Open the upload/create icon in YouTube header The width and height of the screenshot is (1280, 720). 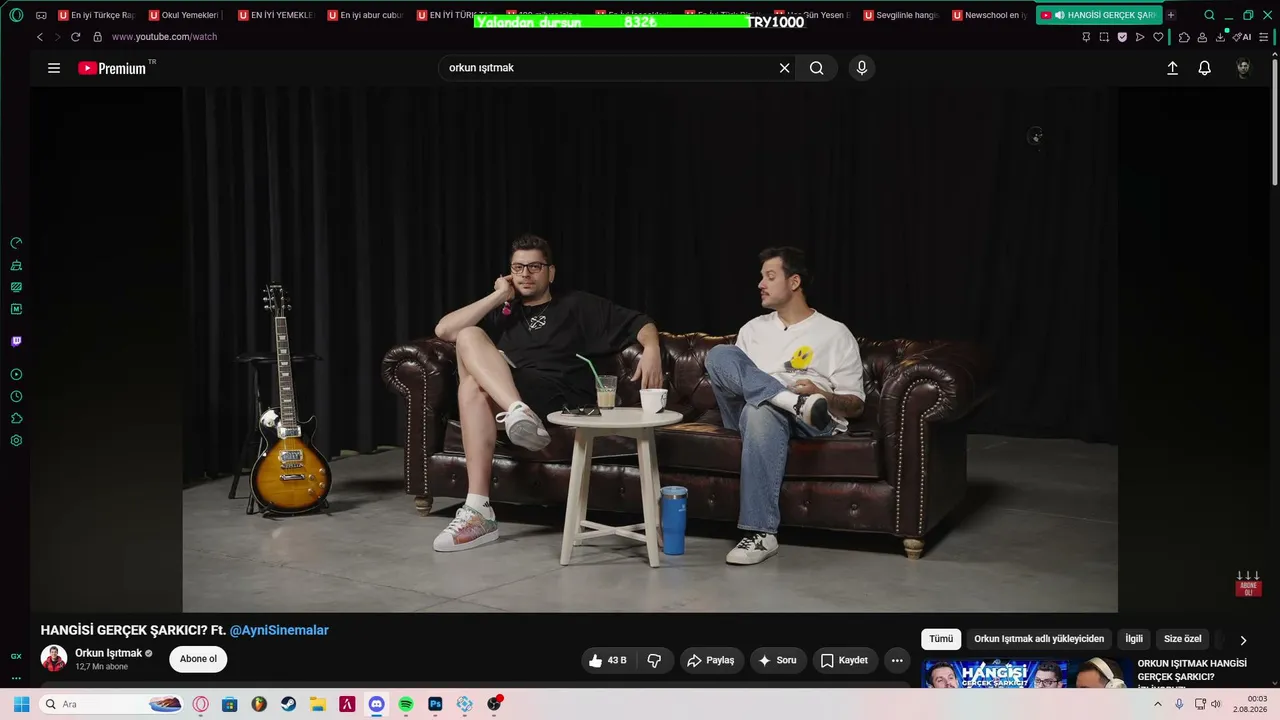[1172, 68]
